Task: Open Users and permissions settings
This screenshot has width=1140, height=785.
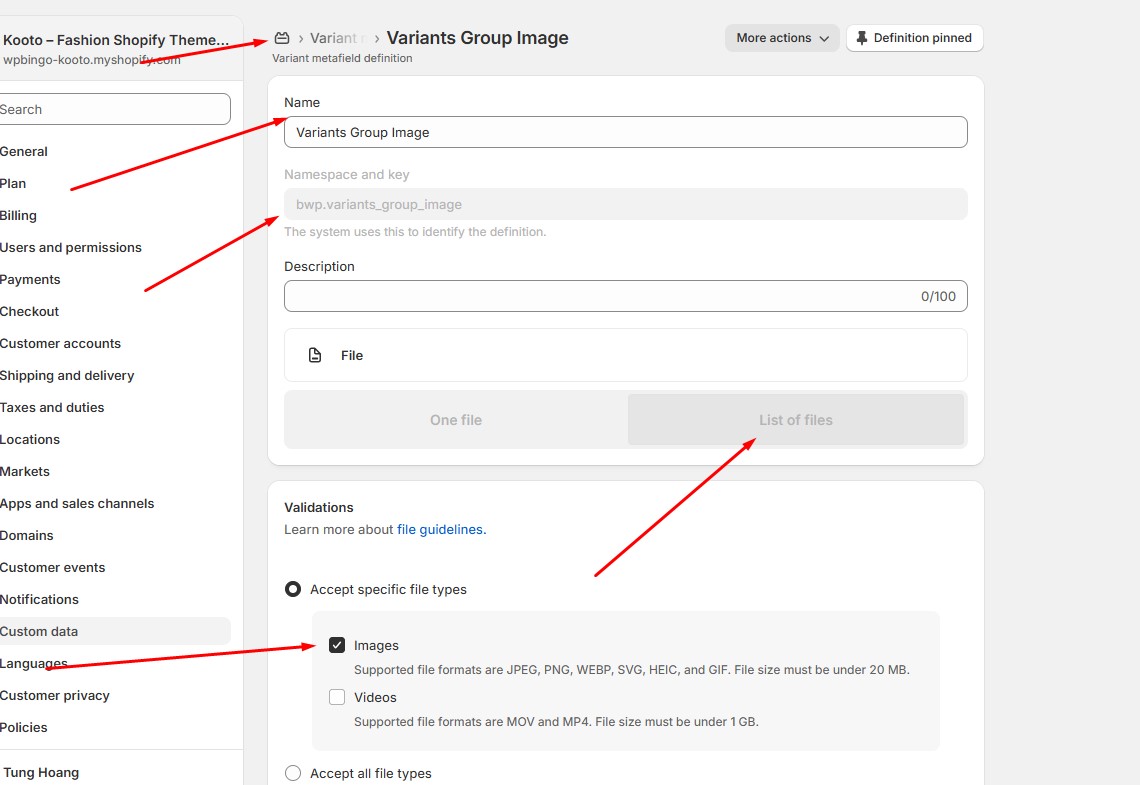Action: click(71, 247)
